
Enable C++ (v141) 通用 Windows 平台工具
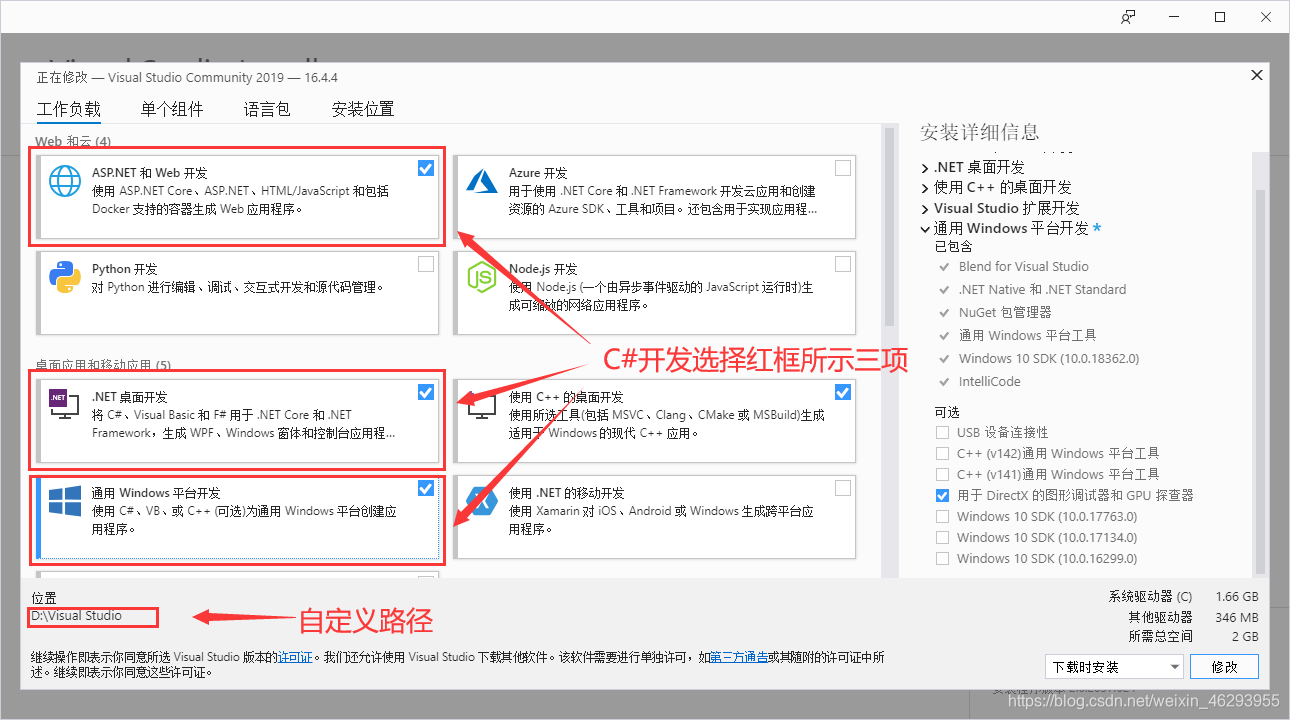click(x=942, y=474)
